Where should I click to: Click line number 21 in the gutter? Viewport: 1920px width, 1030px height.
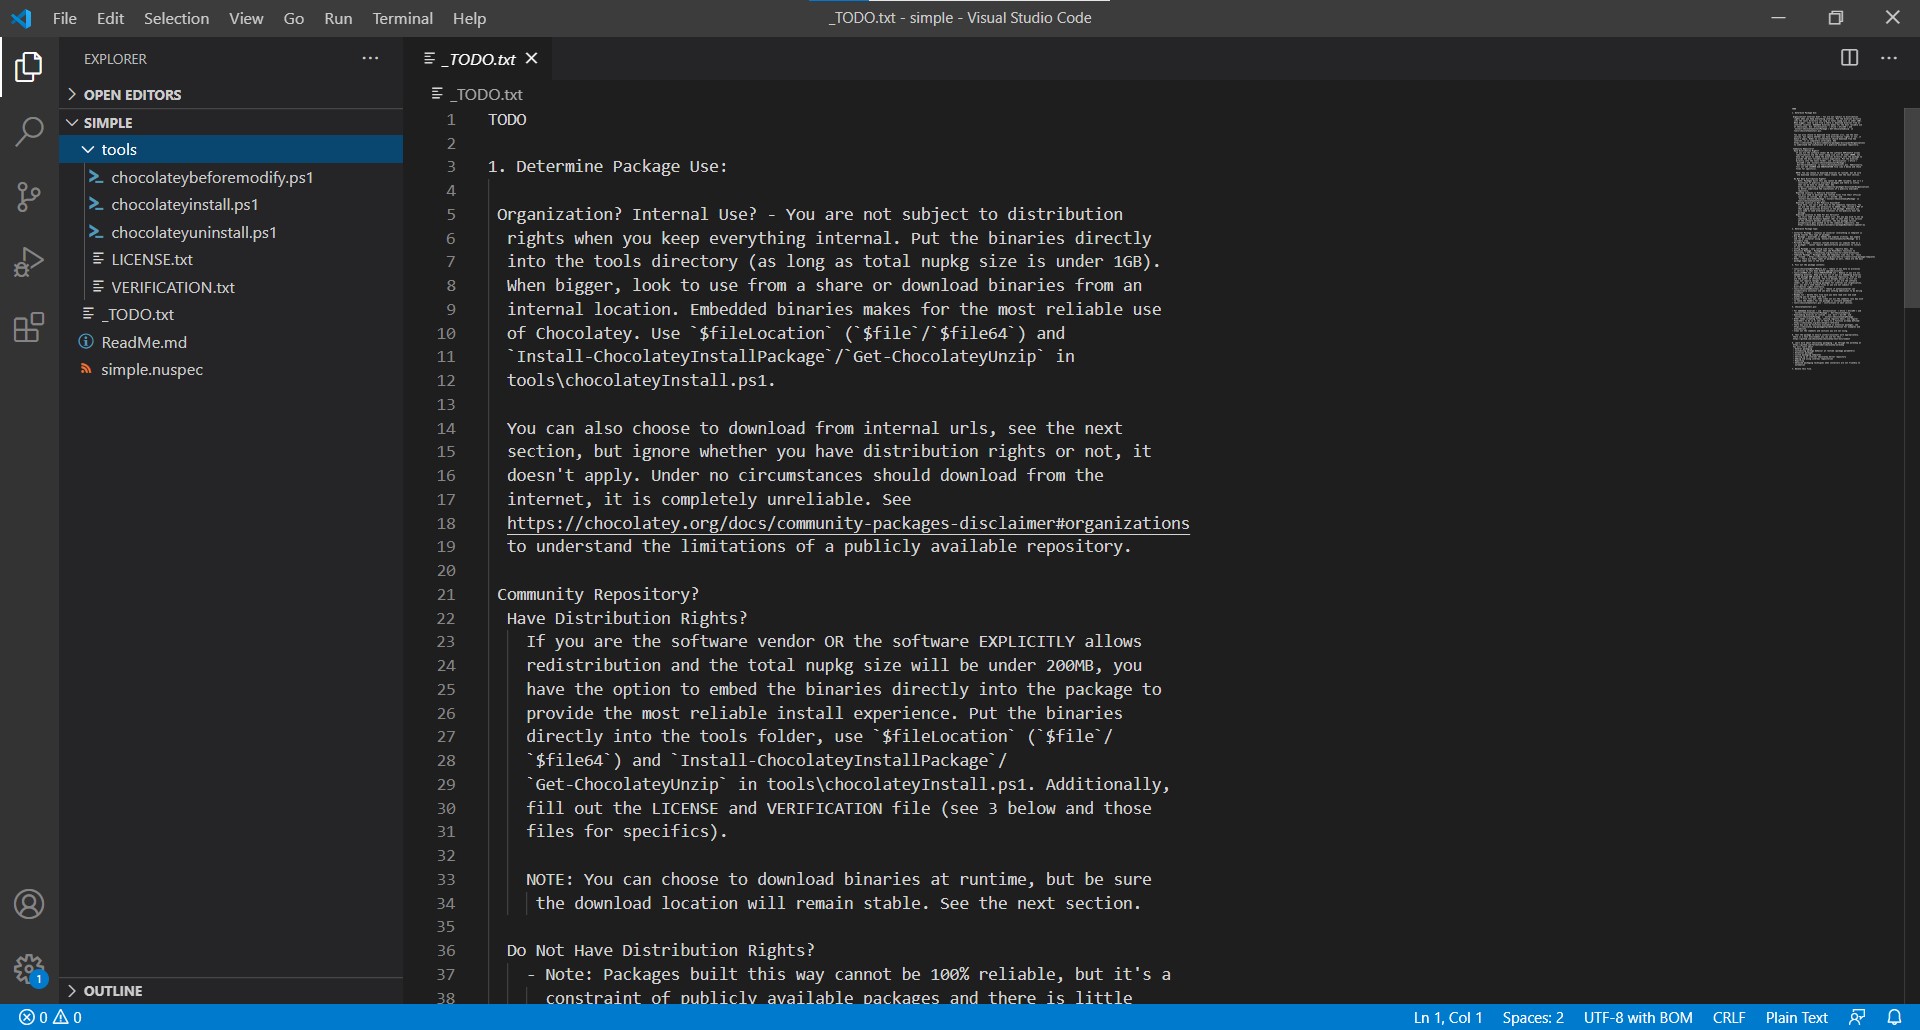446,594
